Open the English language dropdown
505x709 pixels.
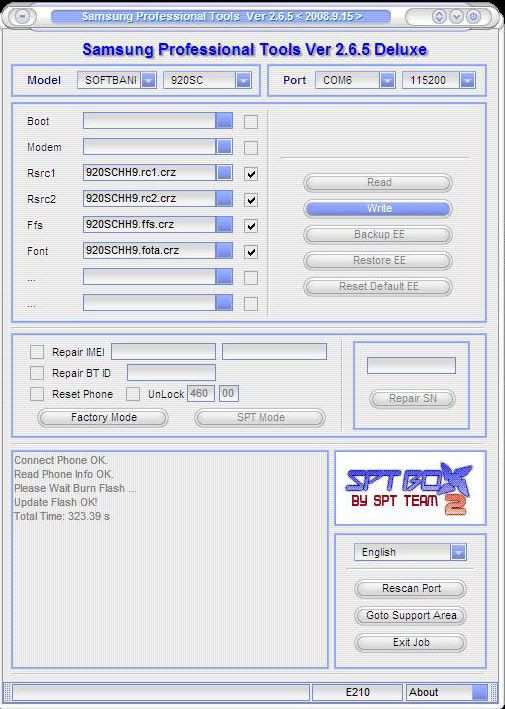click(458, 552)
